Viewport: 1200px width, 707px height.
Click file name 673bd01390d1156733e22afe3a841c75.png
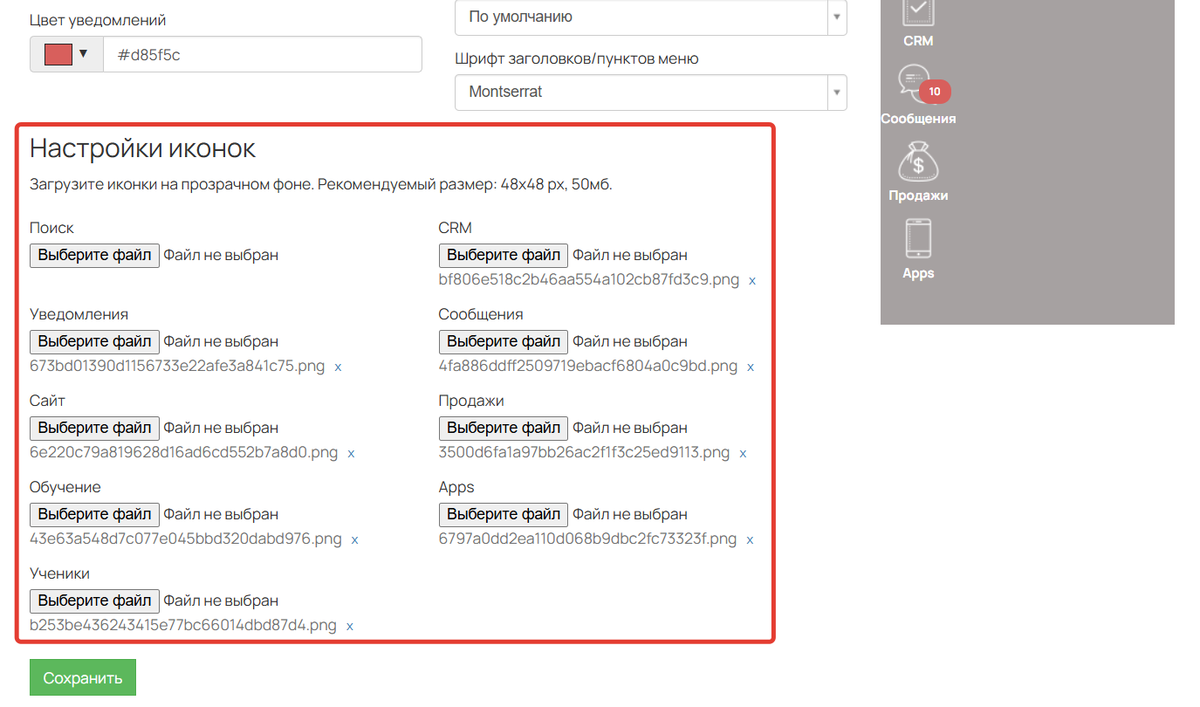pyautogui.click(x=178, y=367)
